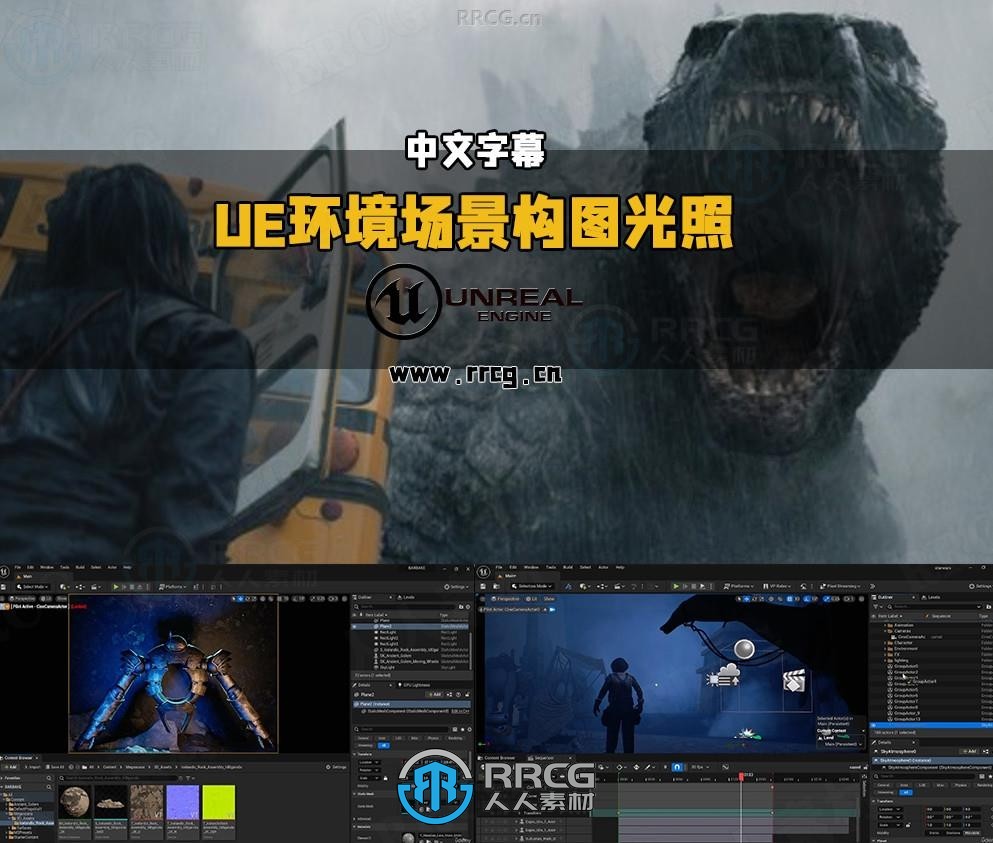Switch to Sequencer tab in right editor
This screenshot has height=843, width=993.
[x=543, y=757]
